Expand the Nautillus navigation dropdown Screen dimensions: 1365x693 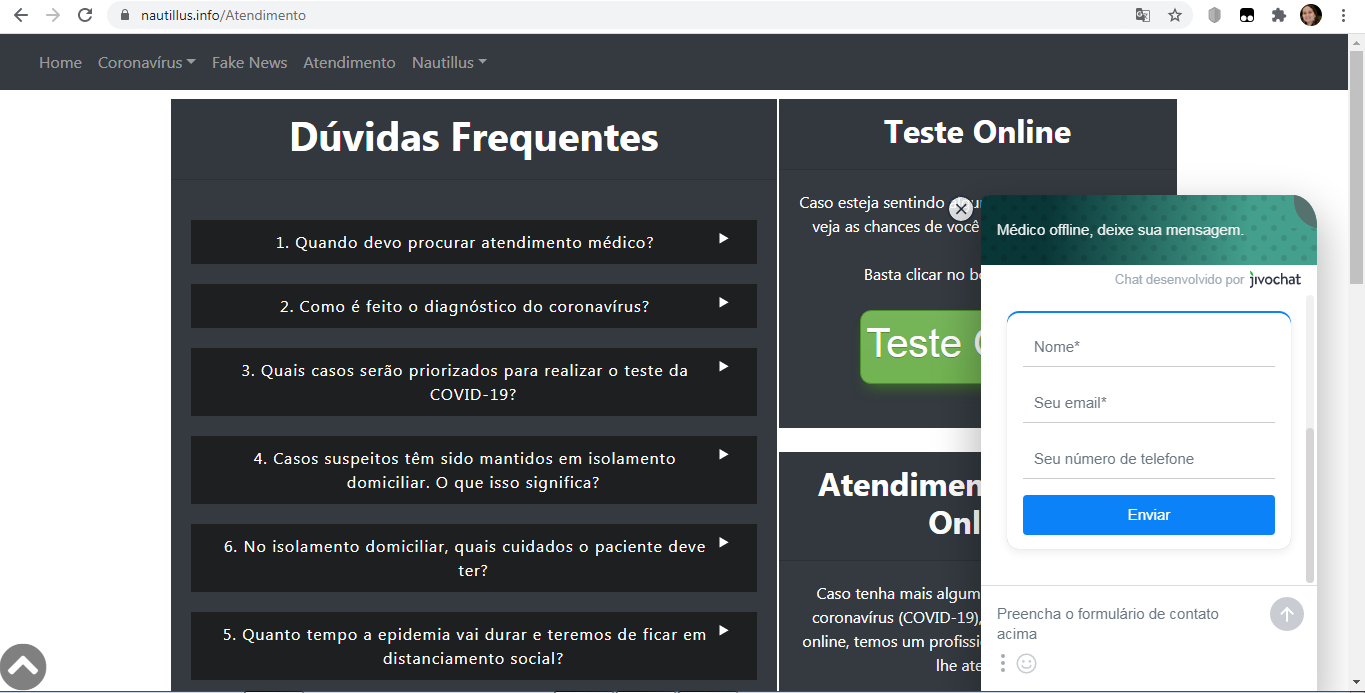click(449, 62)
